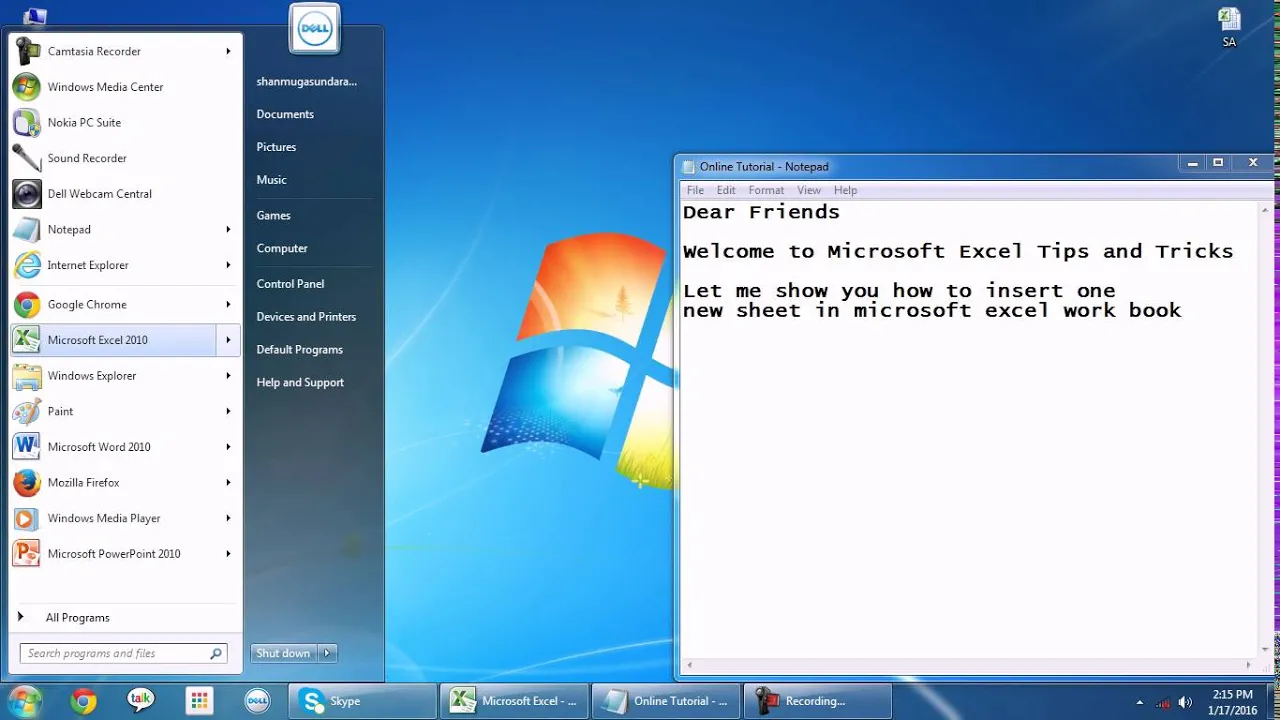Open Windows Media Player icon

[27, 518]
